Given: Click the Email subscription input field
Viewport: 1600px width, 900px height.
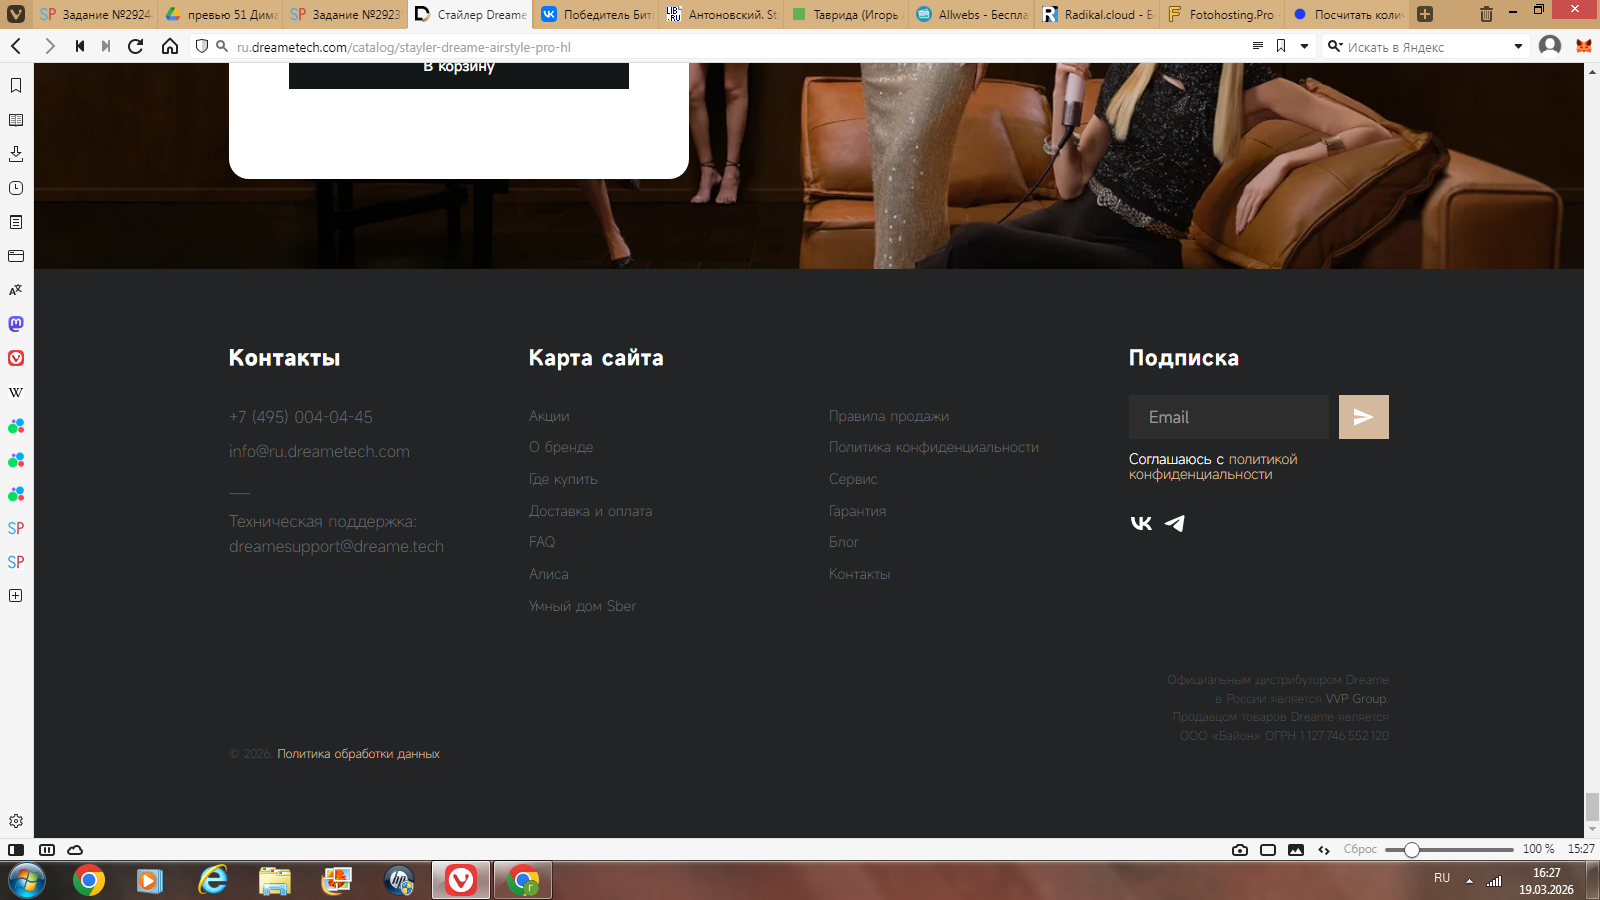Looking at the screenshot, I should 1228,417.
